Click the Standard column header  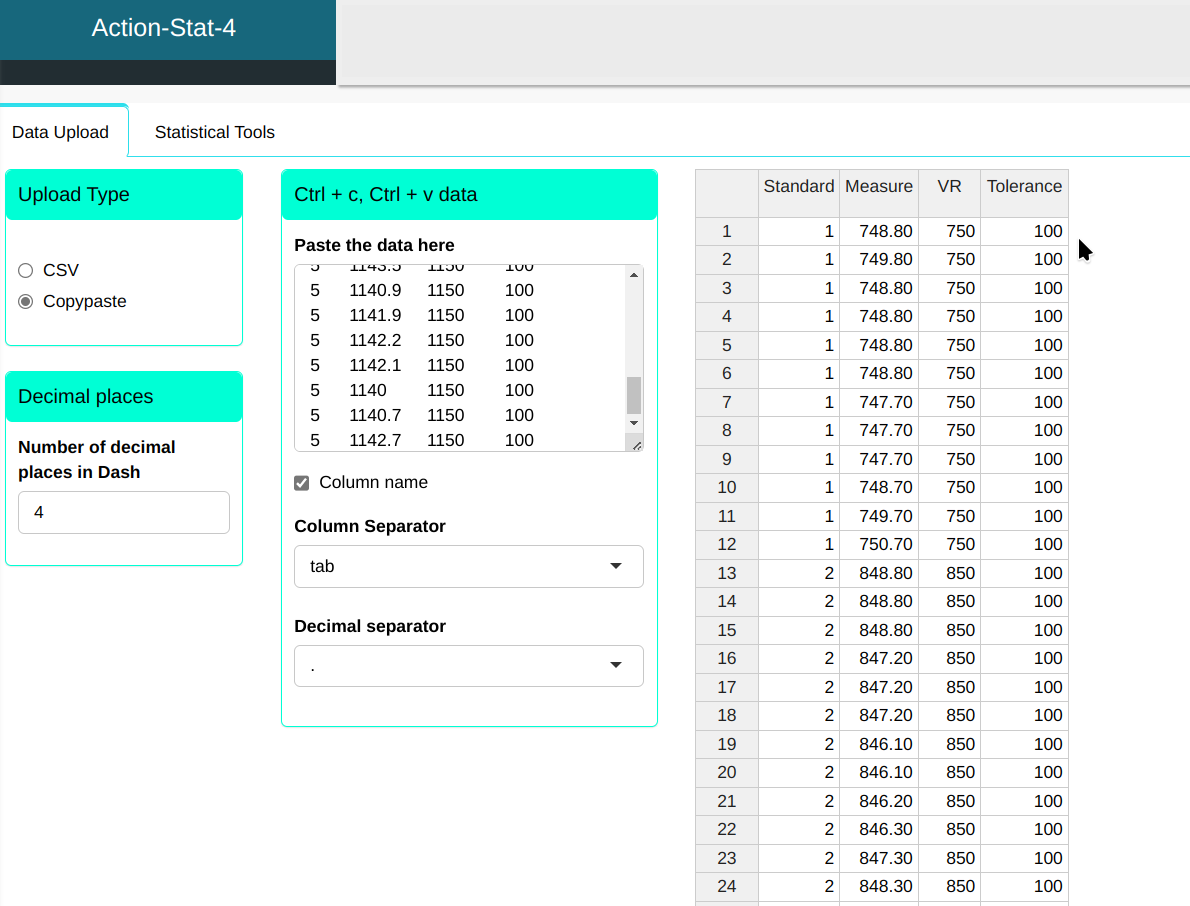[798, 187]
